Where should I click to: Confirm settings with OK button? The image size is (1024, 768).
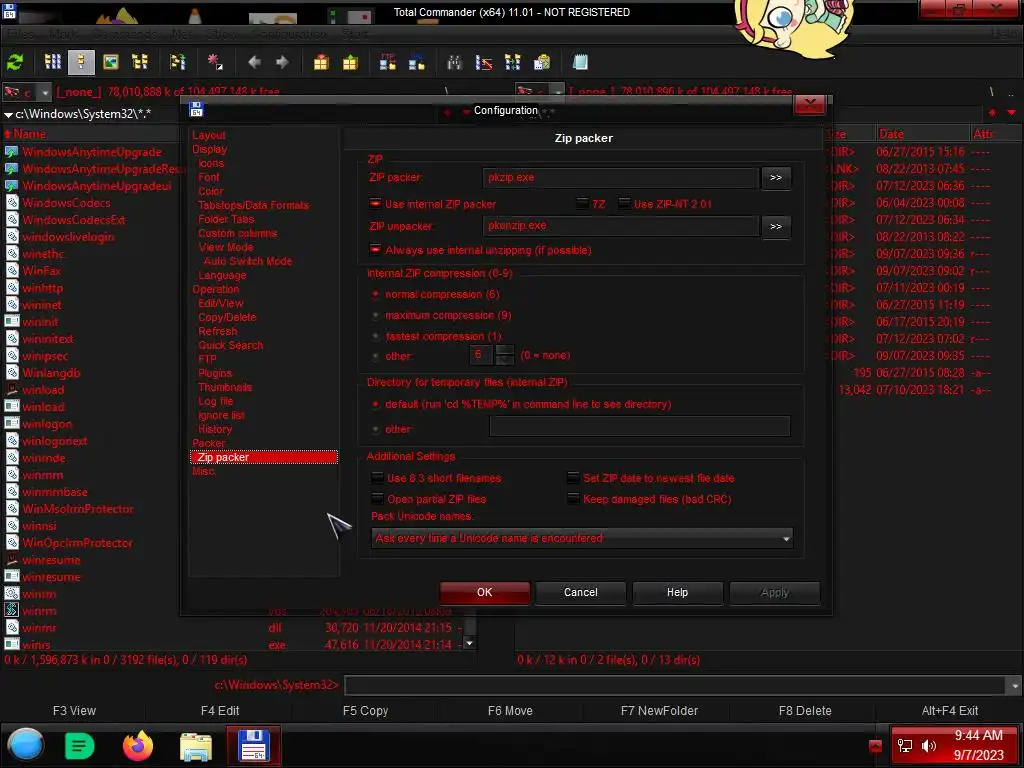(x=485, y=592)
